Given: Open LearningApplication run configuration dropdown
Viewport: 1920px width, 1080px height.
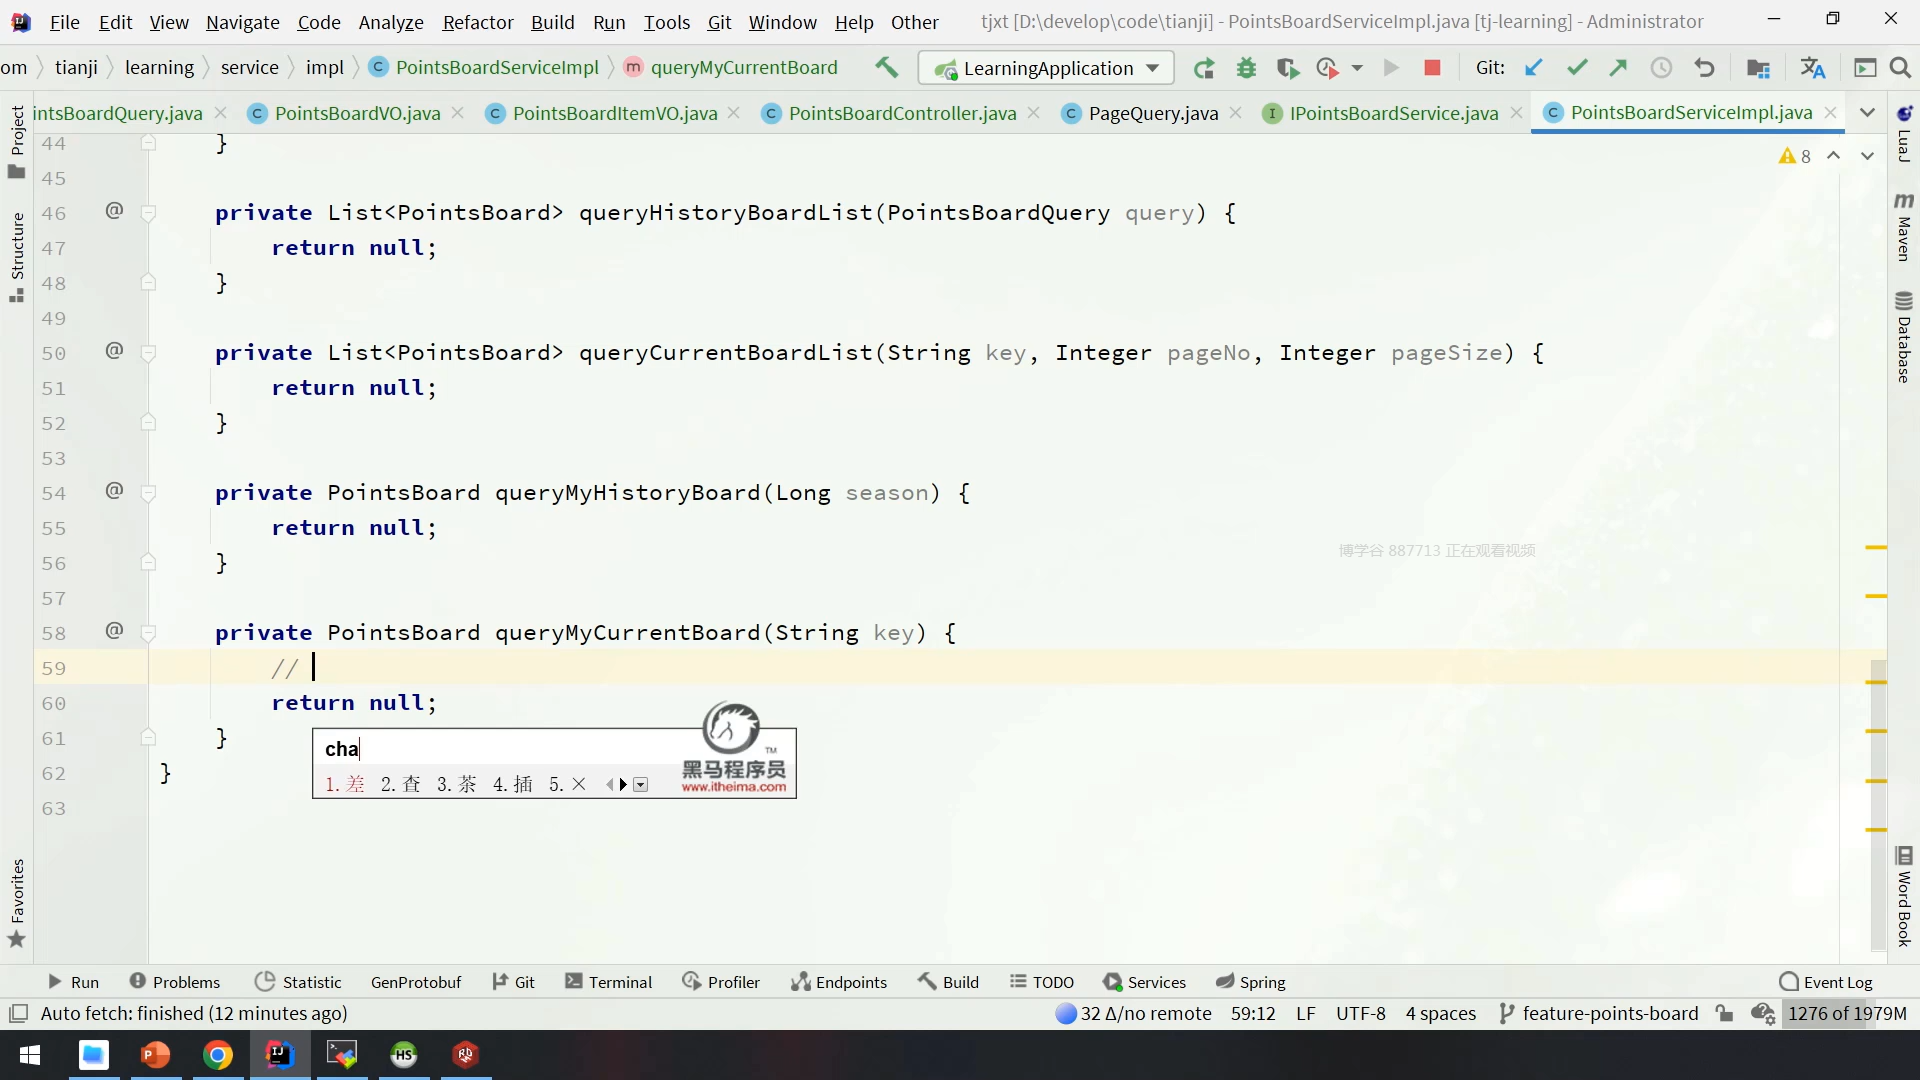Looking at the screenshot, I should click(x=1046, y=68).
